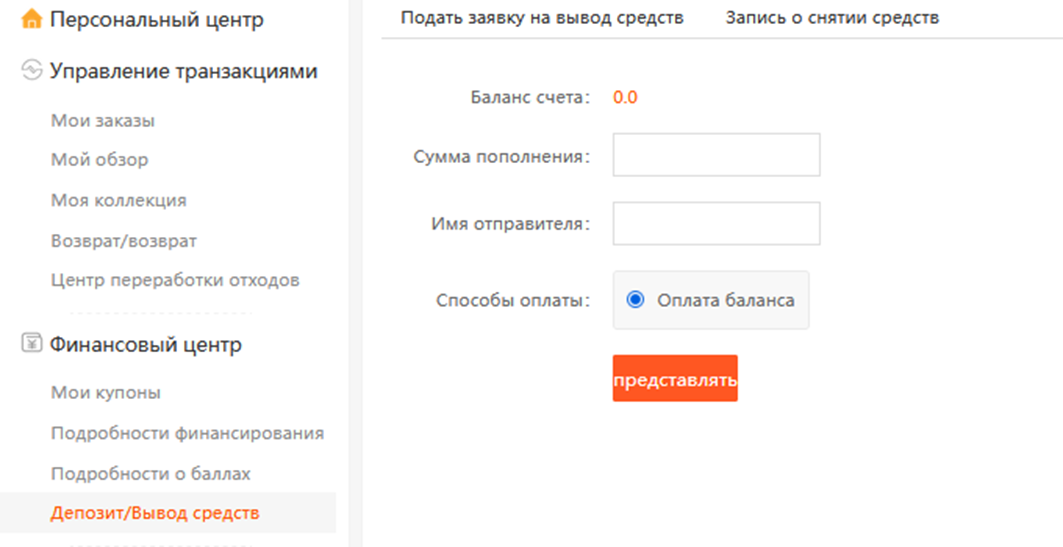This screenshot has height=547, width=1063.
Task: Switch to Запись о снятии средств tab
Action: tap(832, 18)
